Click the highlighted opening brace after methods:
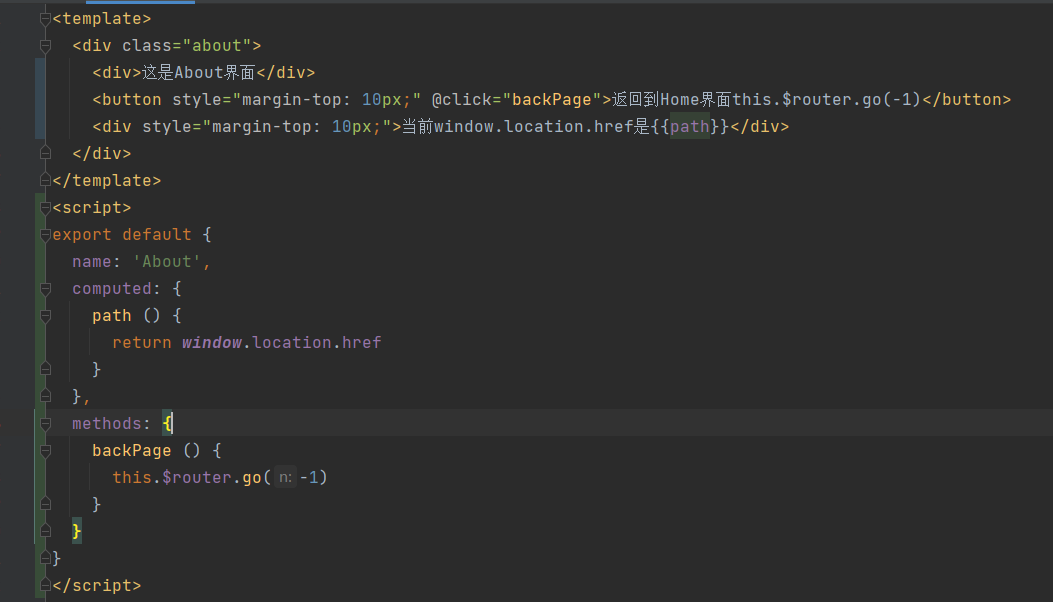This screenshot has height=602, width=1053. [167, 423]
